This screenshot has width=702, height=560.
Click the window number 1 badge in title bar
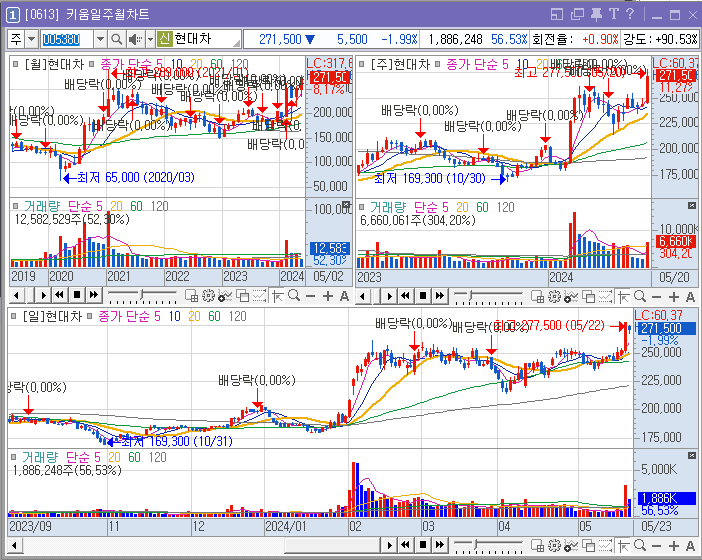13,15
